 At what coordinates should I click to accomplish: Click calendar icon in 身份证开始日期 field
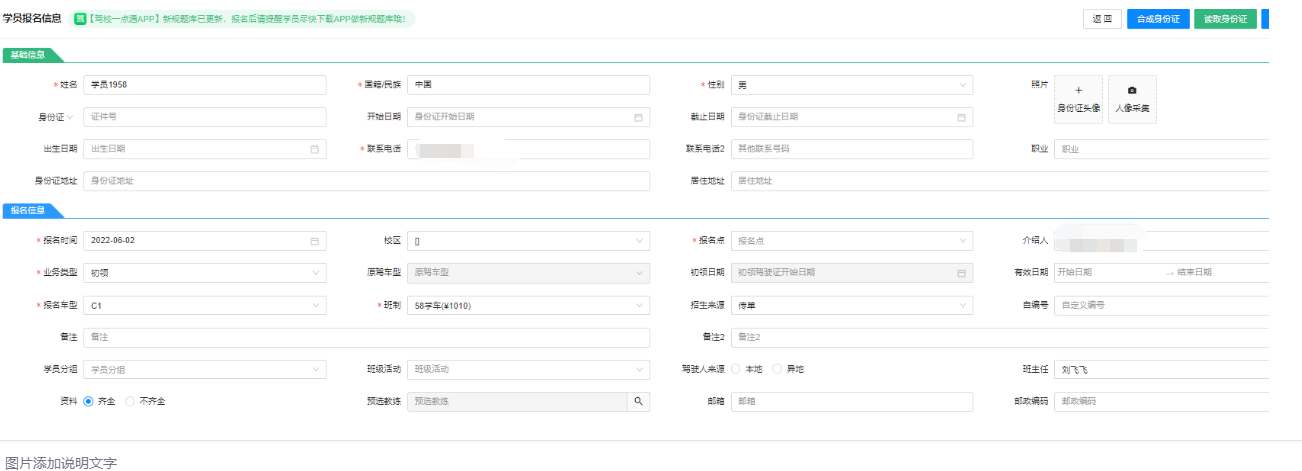pos(638,117)
